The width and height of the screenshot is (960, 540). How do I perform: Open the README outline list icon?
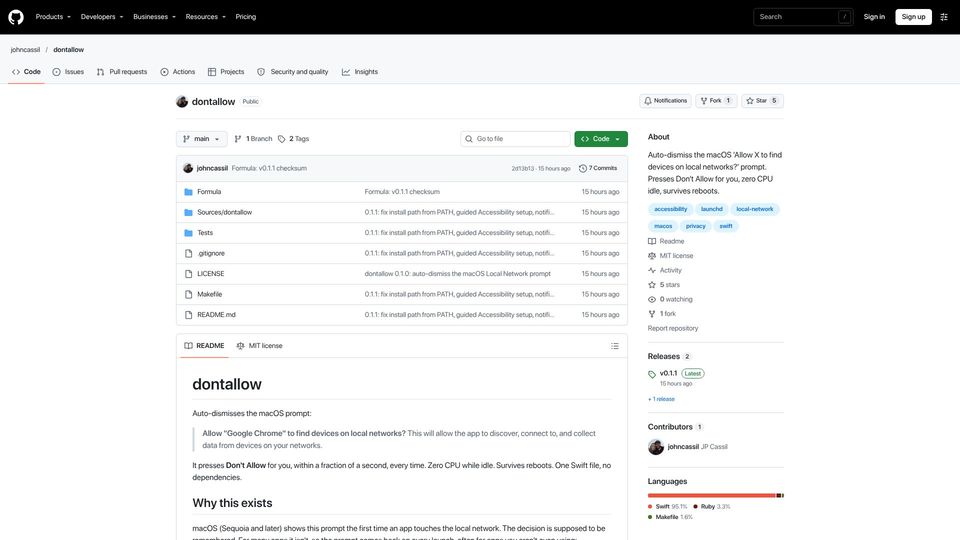click(615, 346)
